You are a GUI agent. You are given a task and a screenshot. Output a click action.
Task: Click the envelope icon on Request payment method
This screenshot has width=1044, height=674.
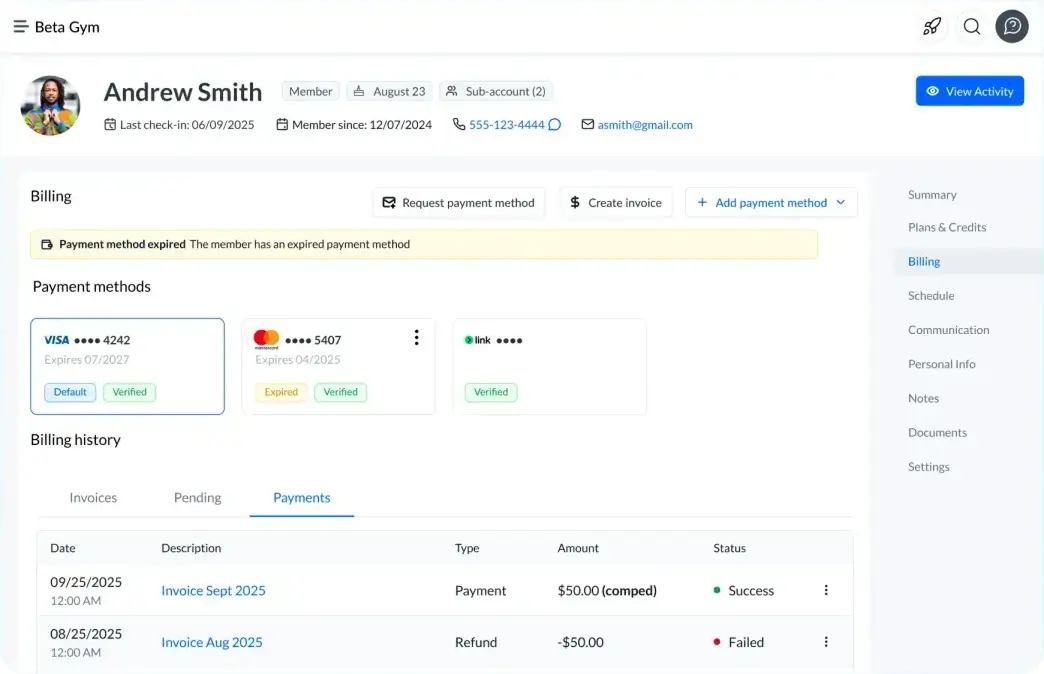coord(390,202)
